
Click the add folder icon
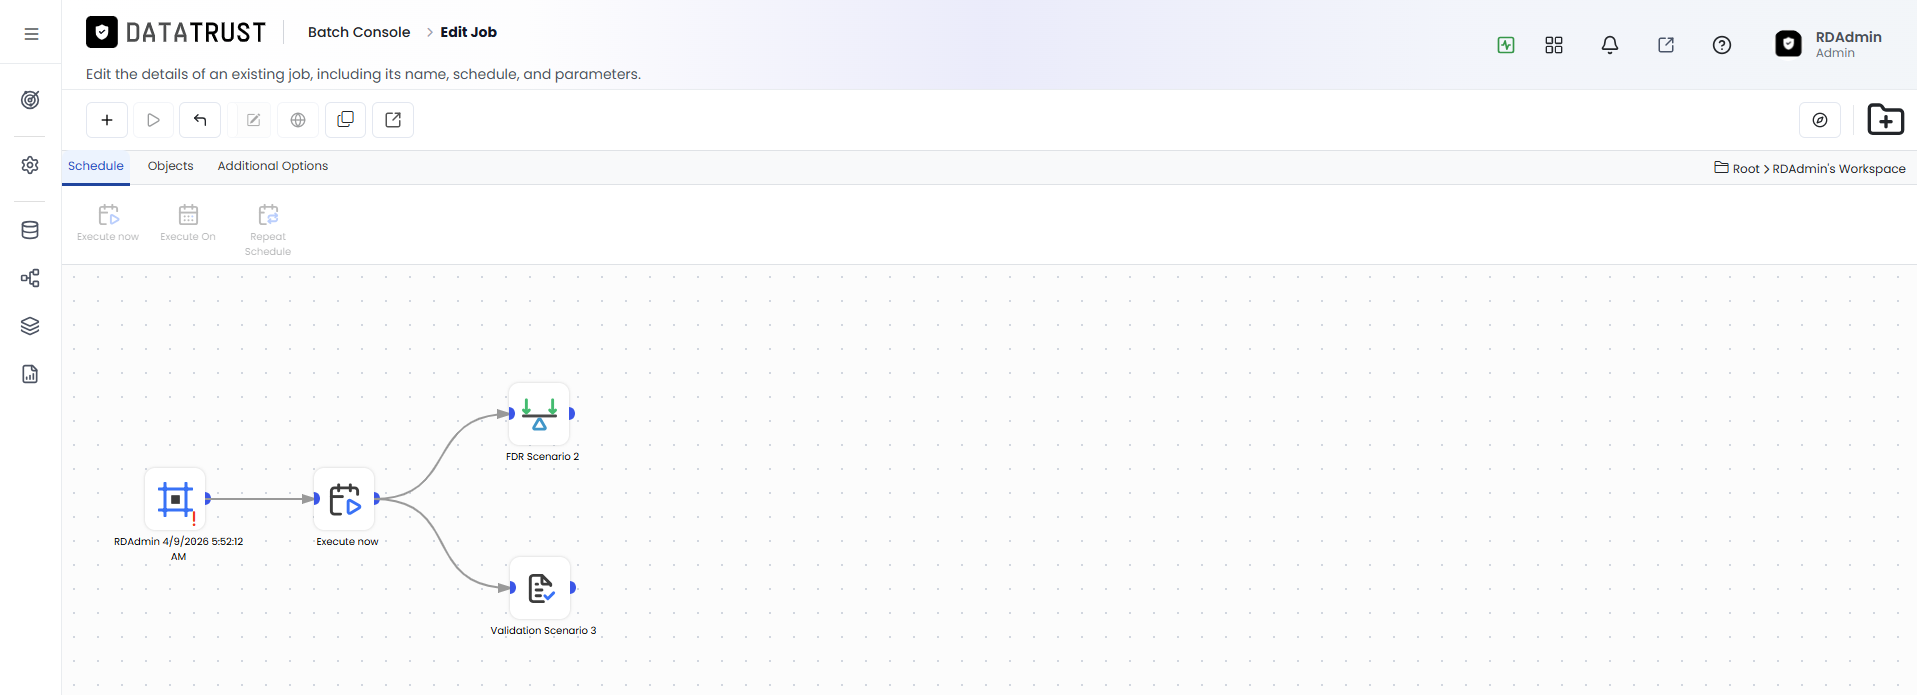(1886, 120)
